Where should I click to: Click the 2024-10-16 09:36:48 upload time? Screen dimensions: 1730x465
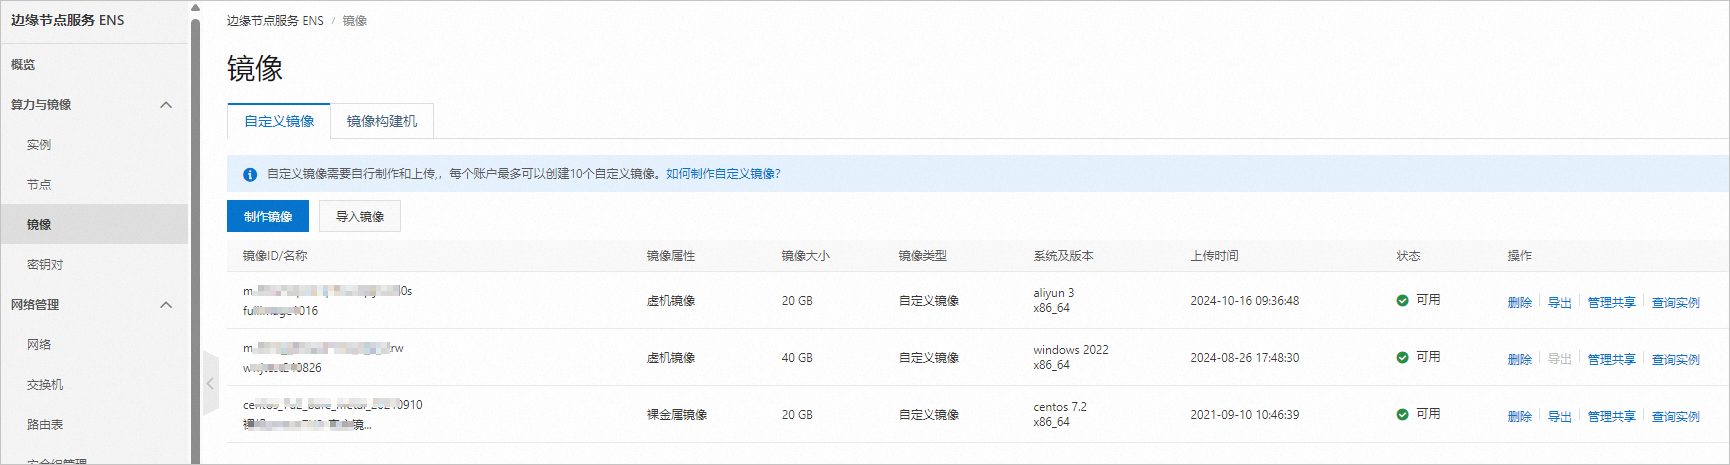click(1244, 300)
